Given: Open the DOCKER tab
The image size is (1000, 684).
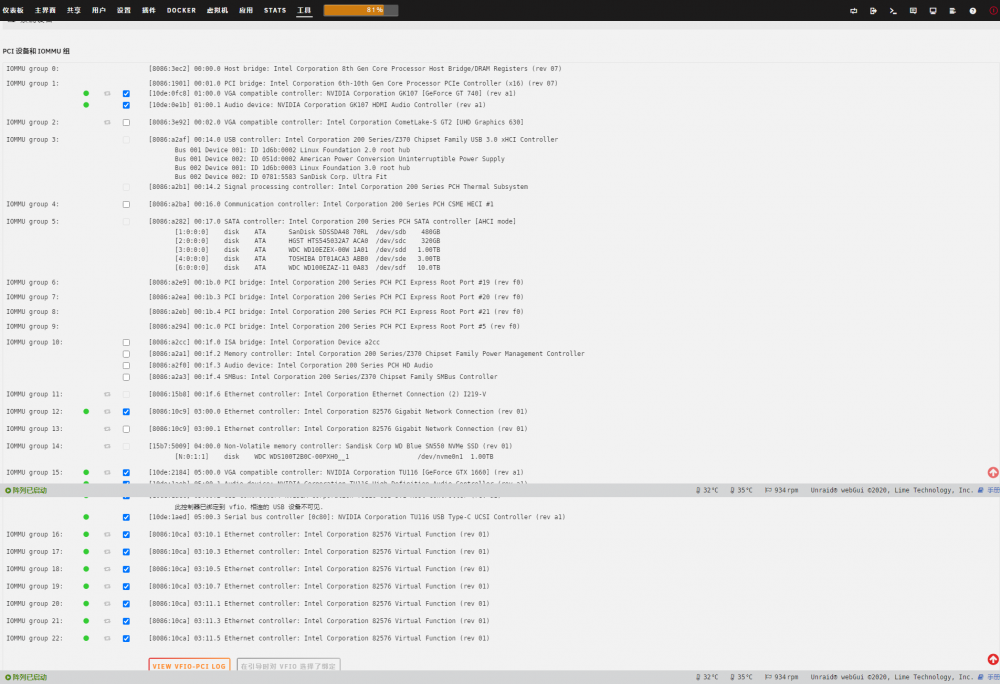Looking at the screenshot, I should pyautogui.click(x=182, y=10).
